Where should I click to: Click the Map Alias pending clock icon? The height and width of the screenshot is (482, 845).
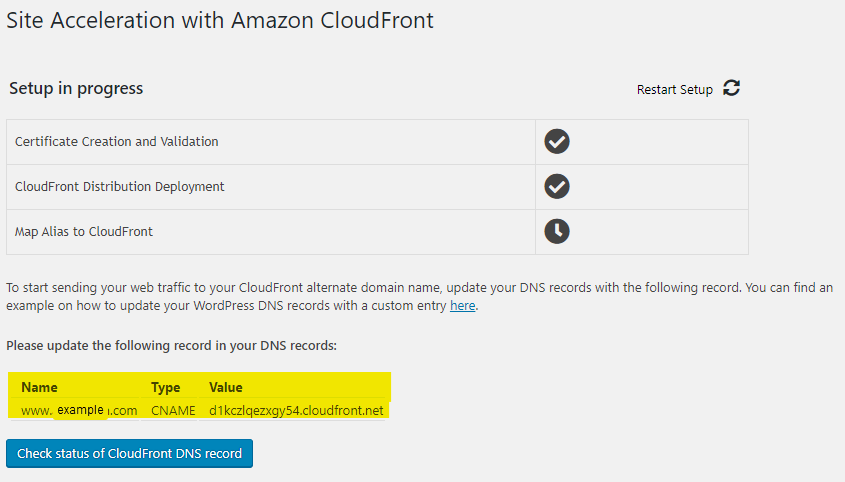click(557, 231)
